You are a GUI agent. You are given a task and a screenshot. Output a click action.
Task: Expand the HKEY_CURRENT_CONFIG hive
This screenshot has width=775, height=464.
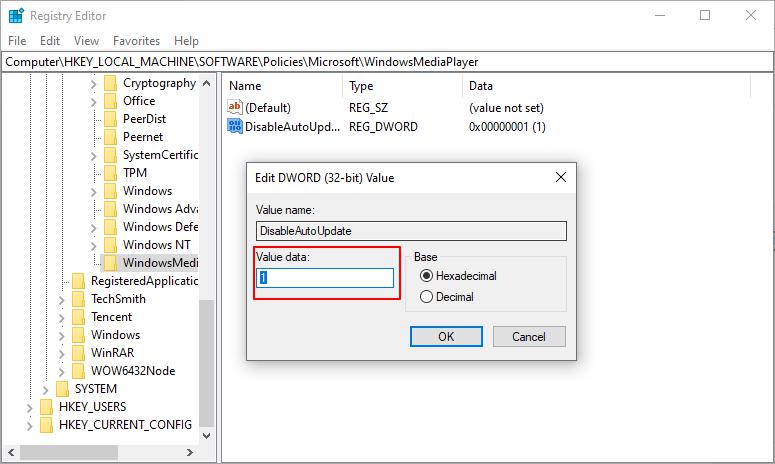point(30,425)
